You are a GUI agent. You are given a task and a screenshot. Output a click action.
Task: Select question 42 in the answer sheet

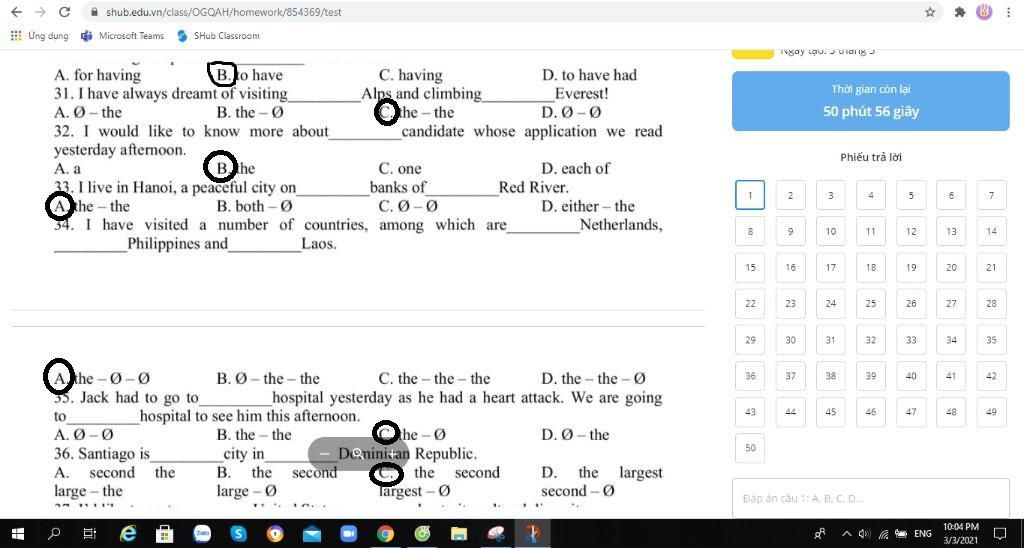[x=991, y=376]
